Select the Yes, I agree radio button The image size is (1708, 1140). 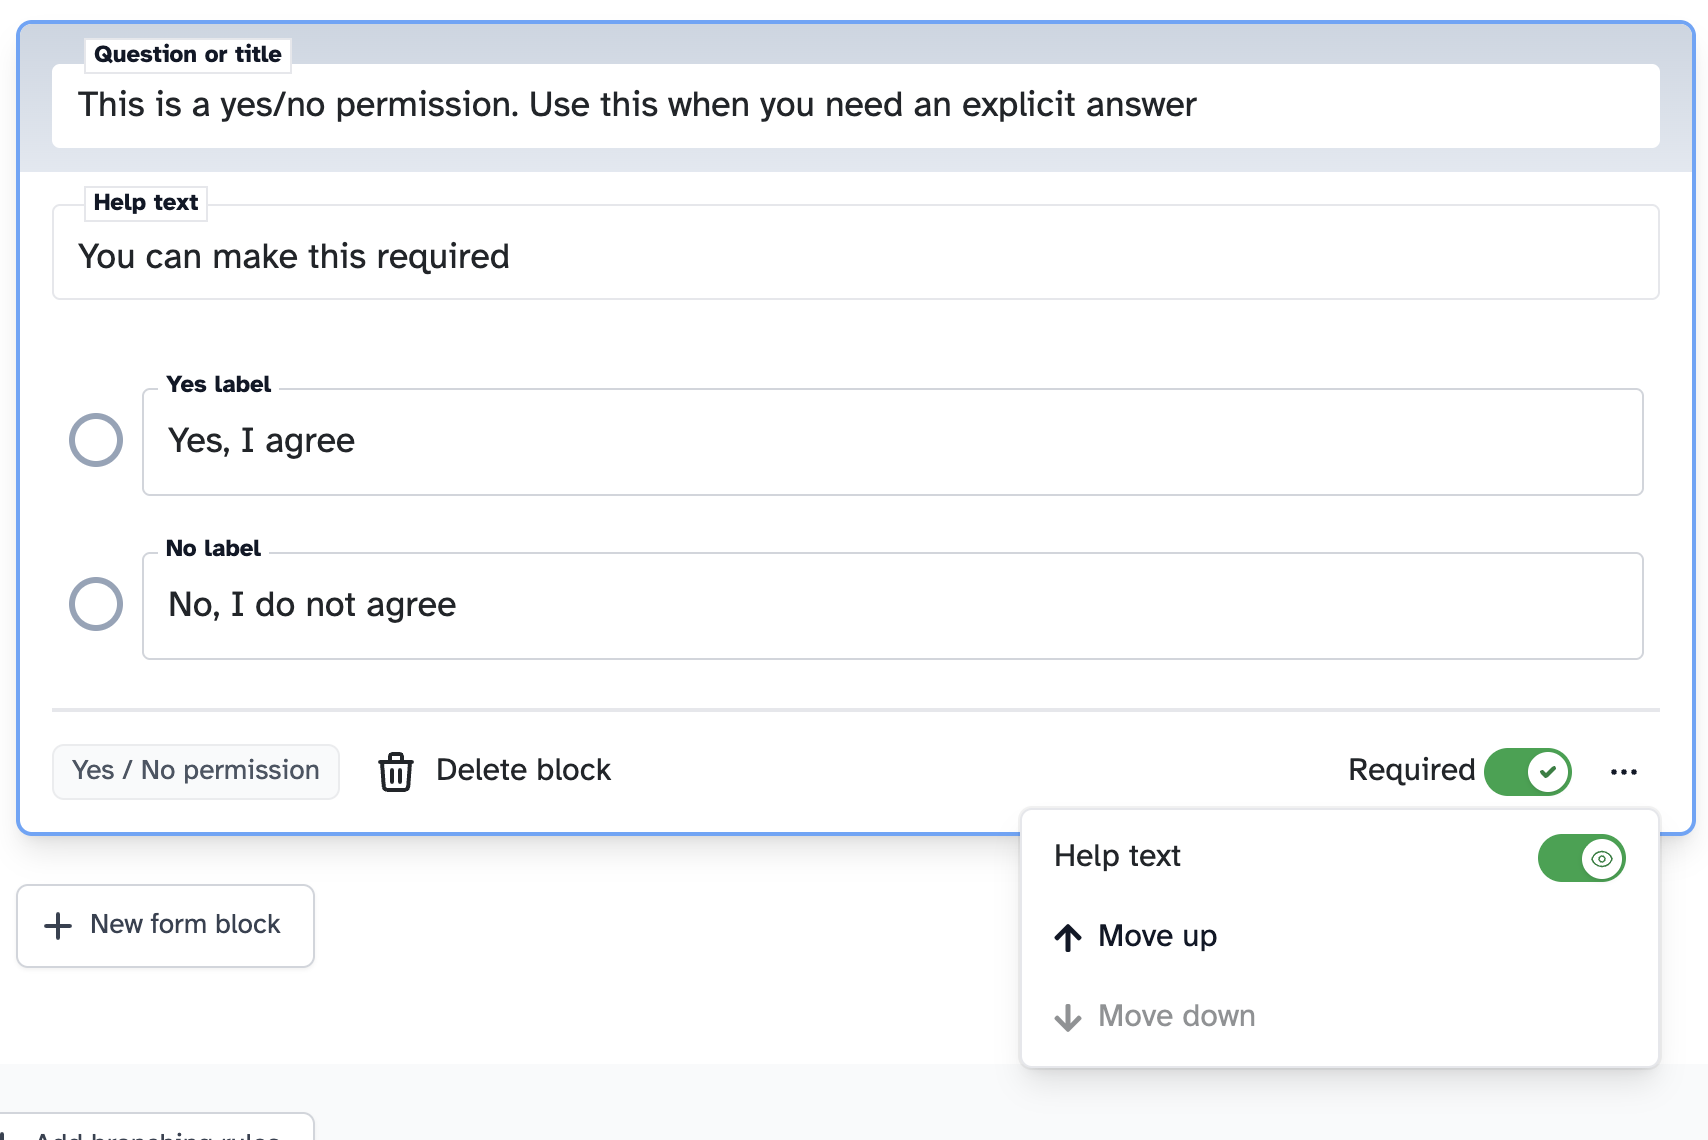[95, 439]
